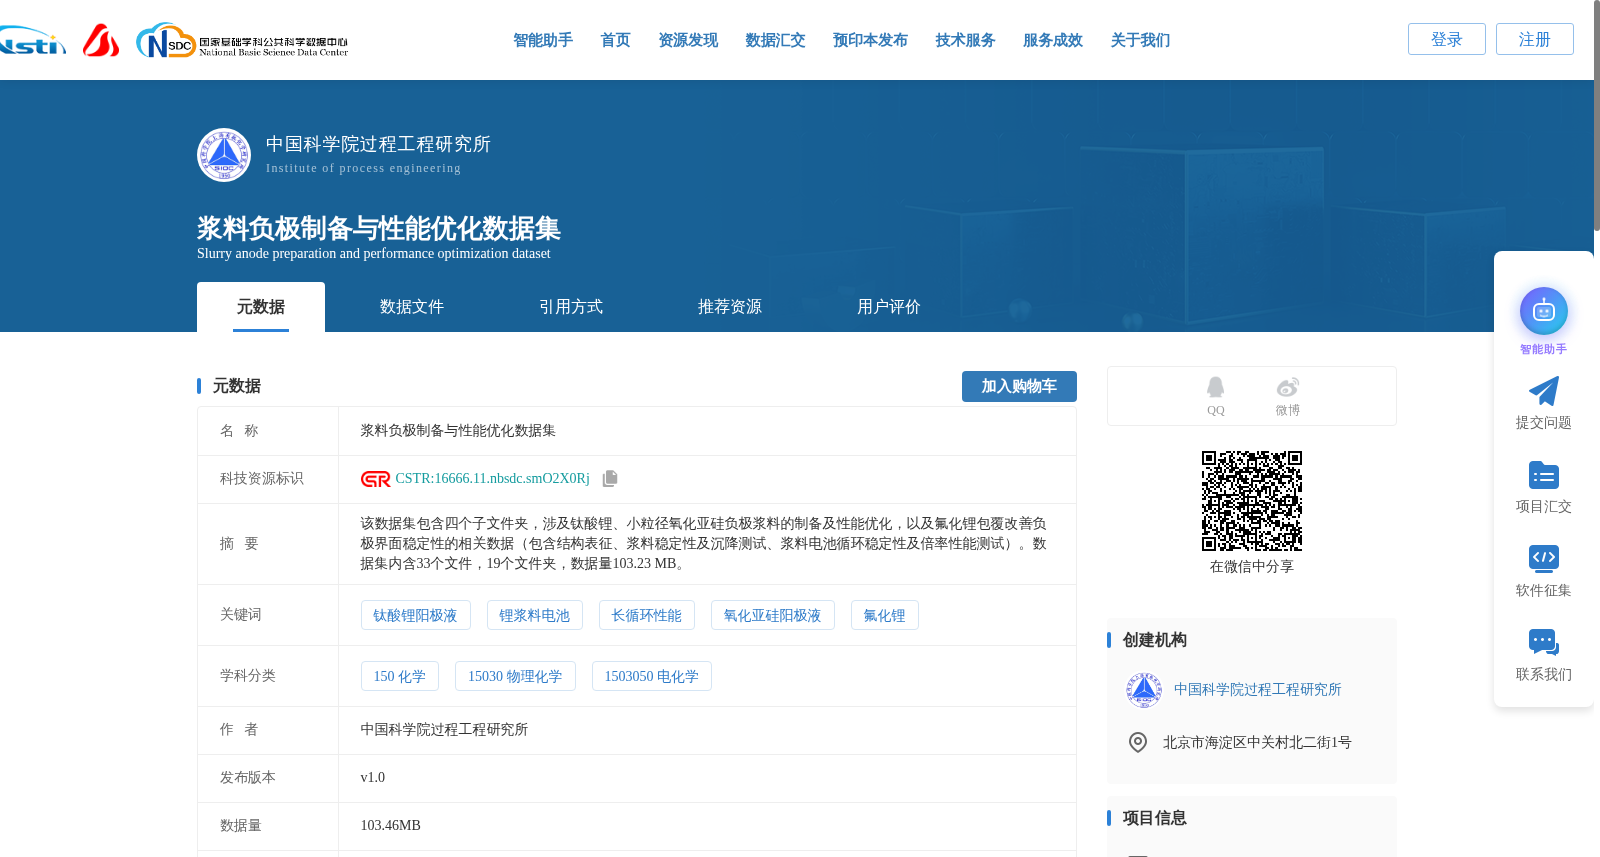Switch to the 数据文件 tab
The height and width of the screenshot is (857, 1600).
pos(412,307)
